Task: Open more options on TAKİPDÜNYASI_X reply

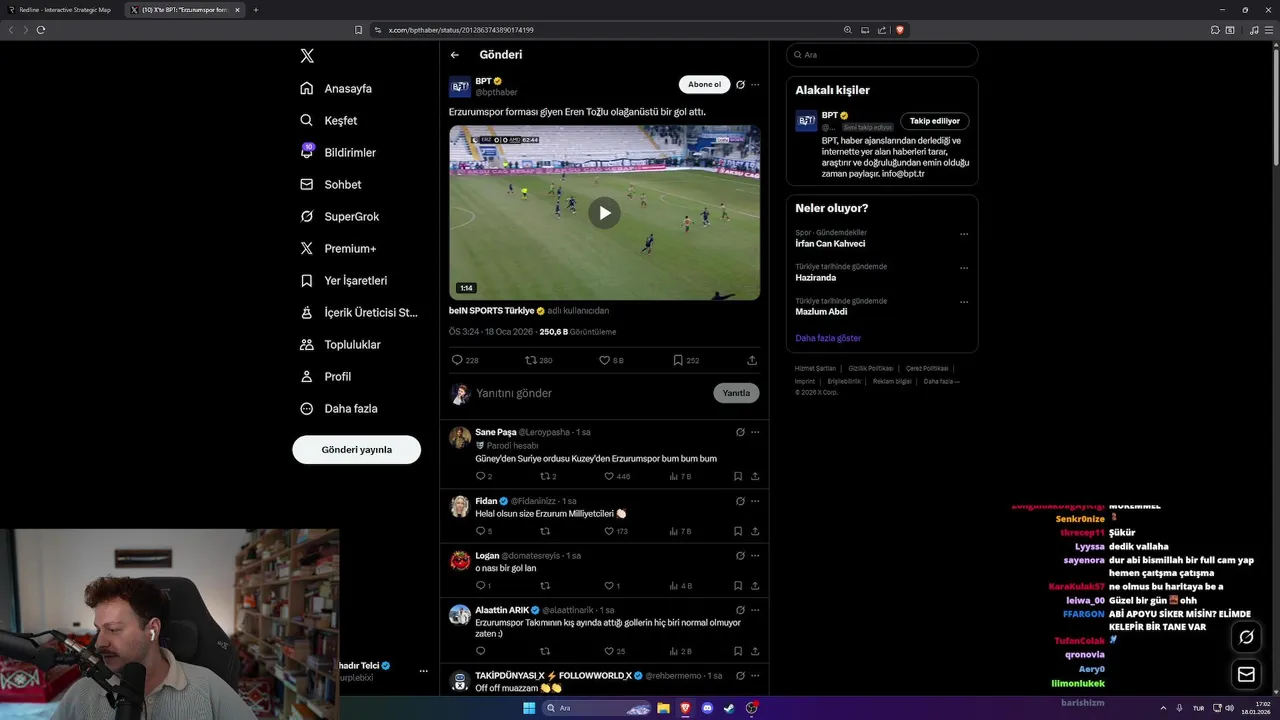Action: click(755, 675)
